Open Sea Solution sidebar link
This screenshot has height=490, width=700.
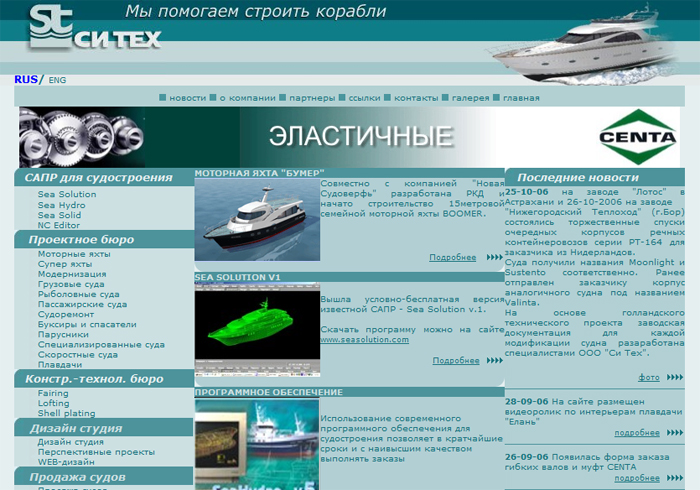click(x=67, y=195)
